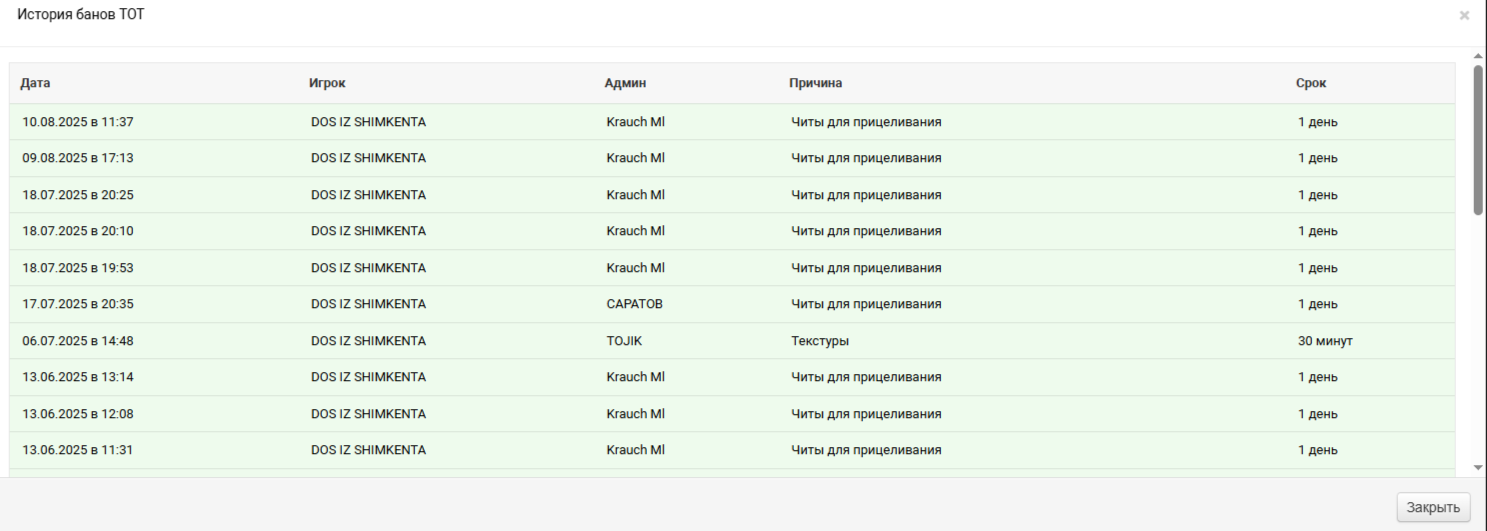Click the scrollbar down arrow
This screenshot has width=1487, height=531.
tap(1478, 467)
